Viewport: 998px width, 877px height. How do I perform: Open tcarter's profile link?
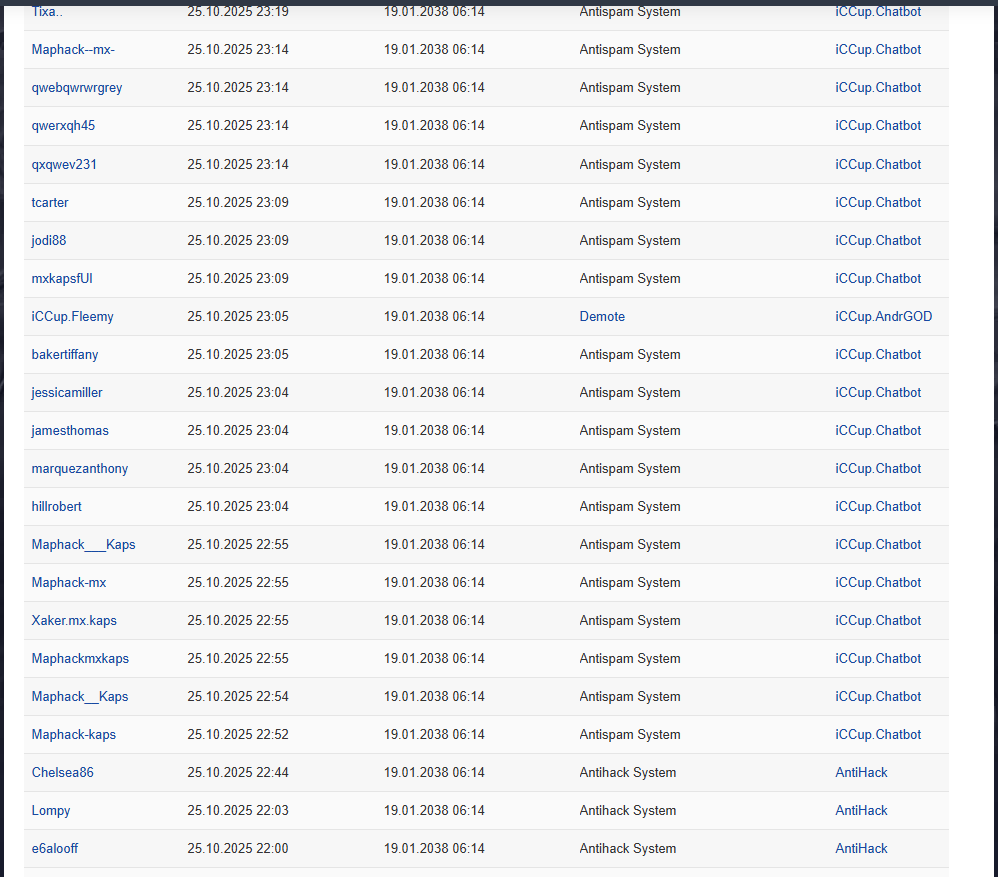tap(50, 202)
